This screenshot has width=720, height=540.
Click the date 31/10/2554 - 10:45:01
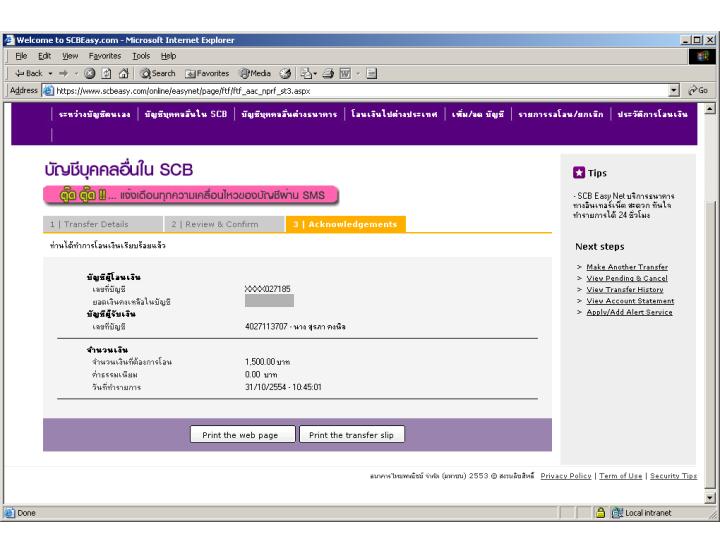point(283,387)
